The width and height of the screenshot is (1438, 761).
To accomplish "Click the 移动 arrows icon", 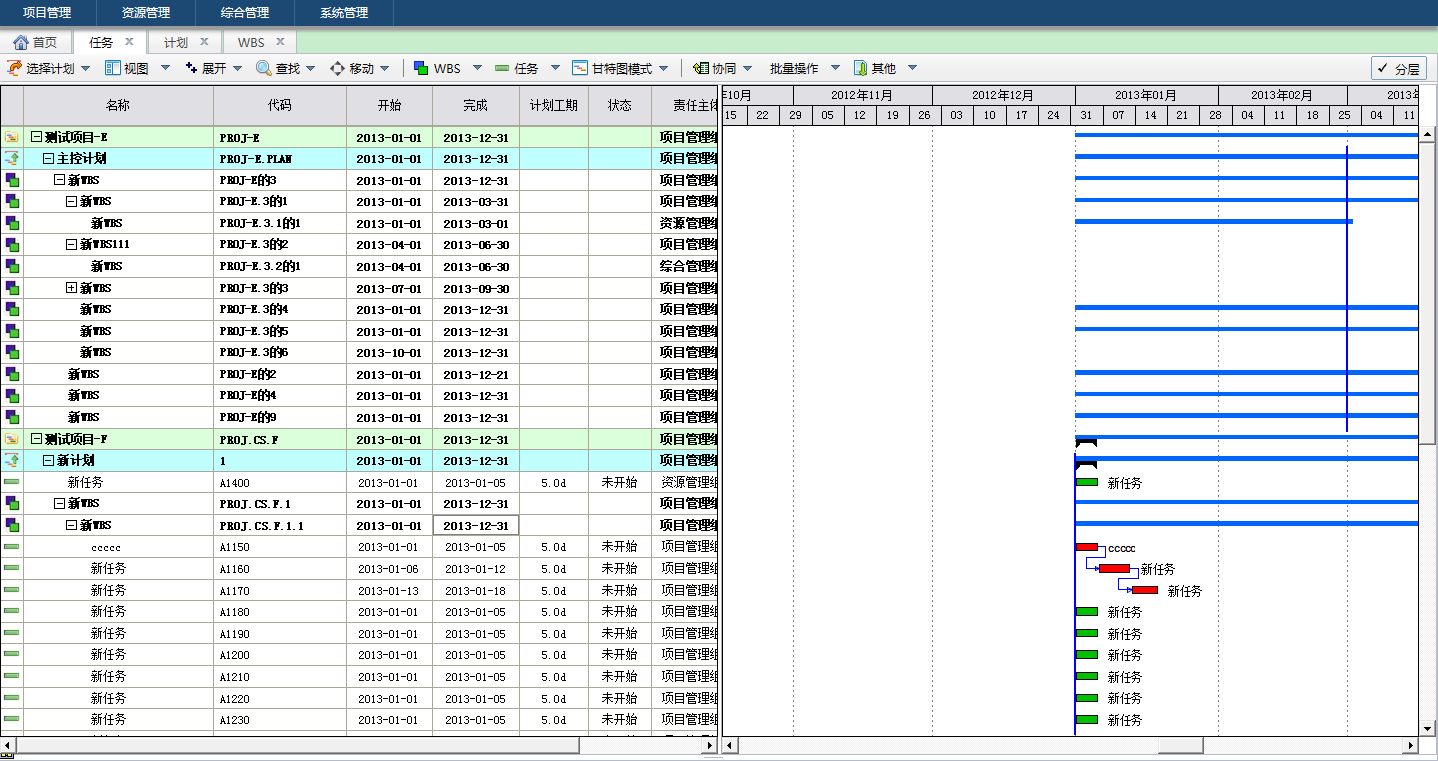I will tap(338, 68).
